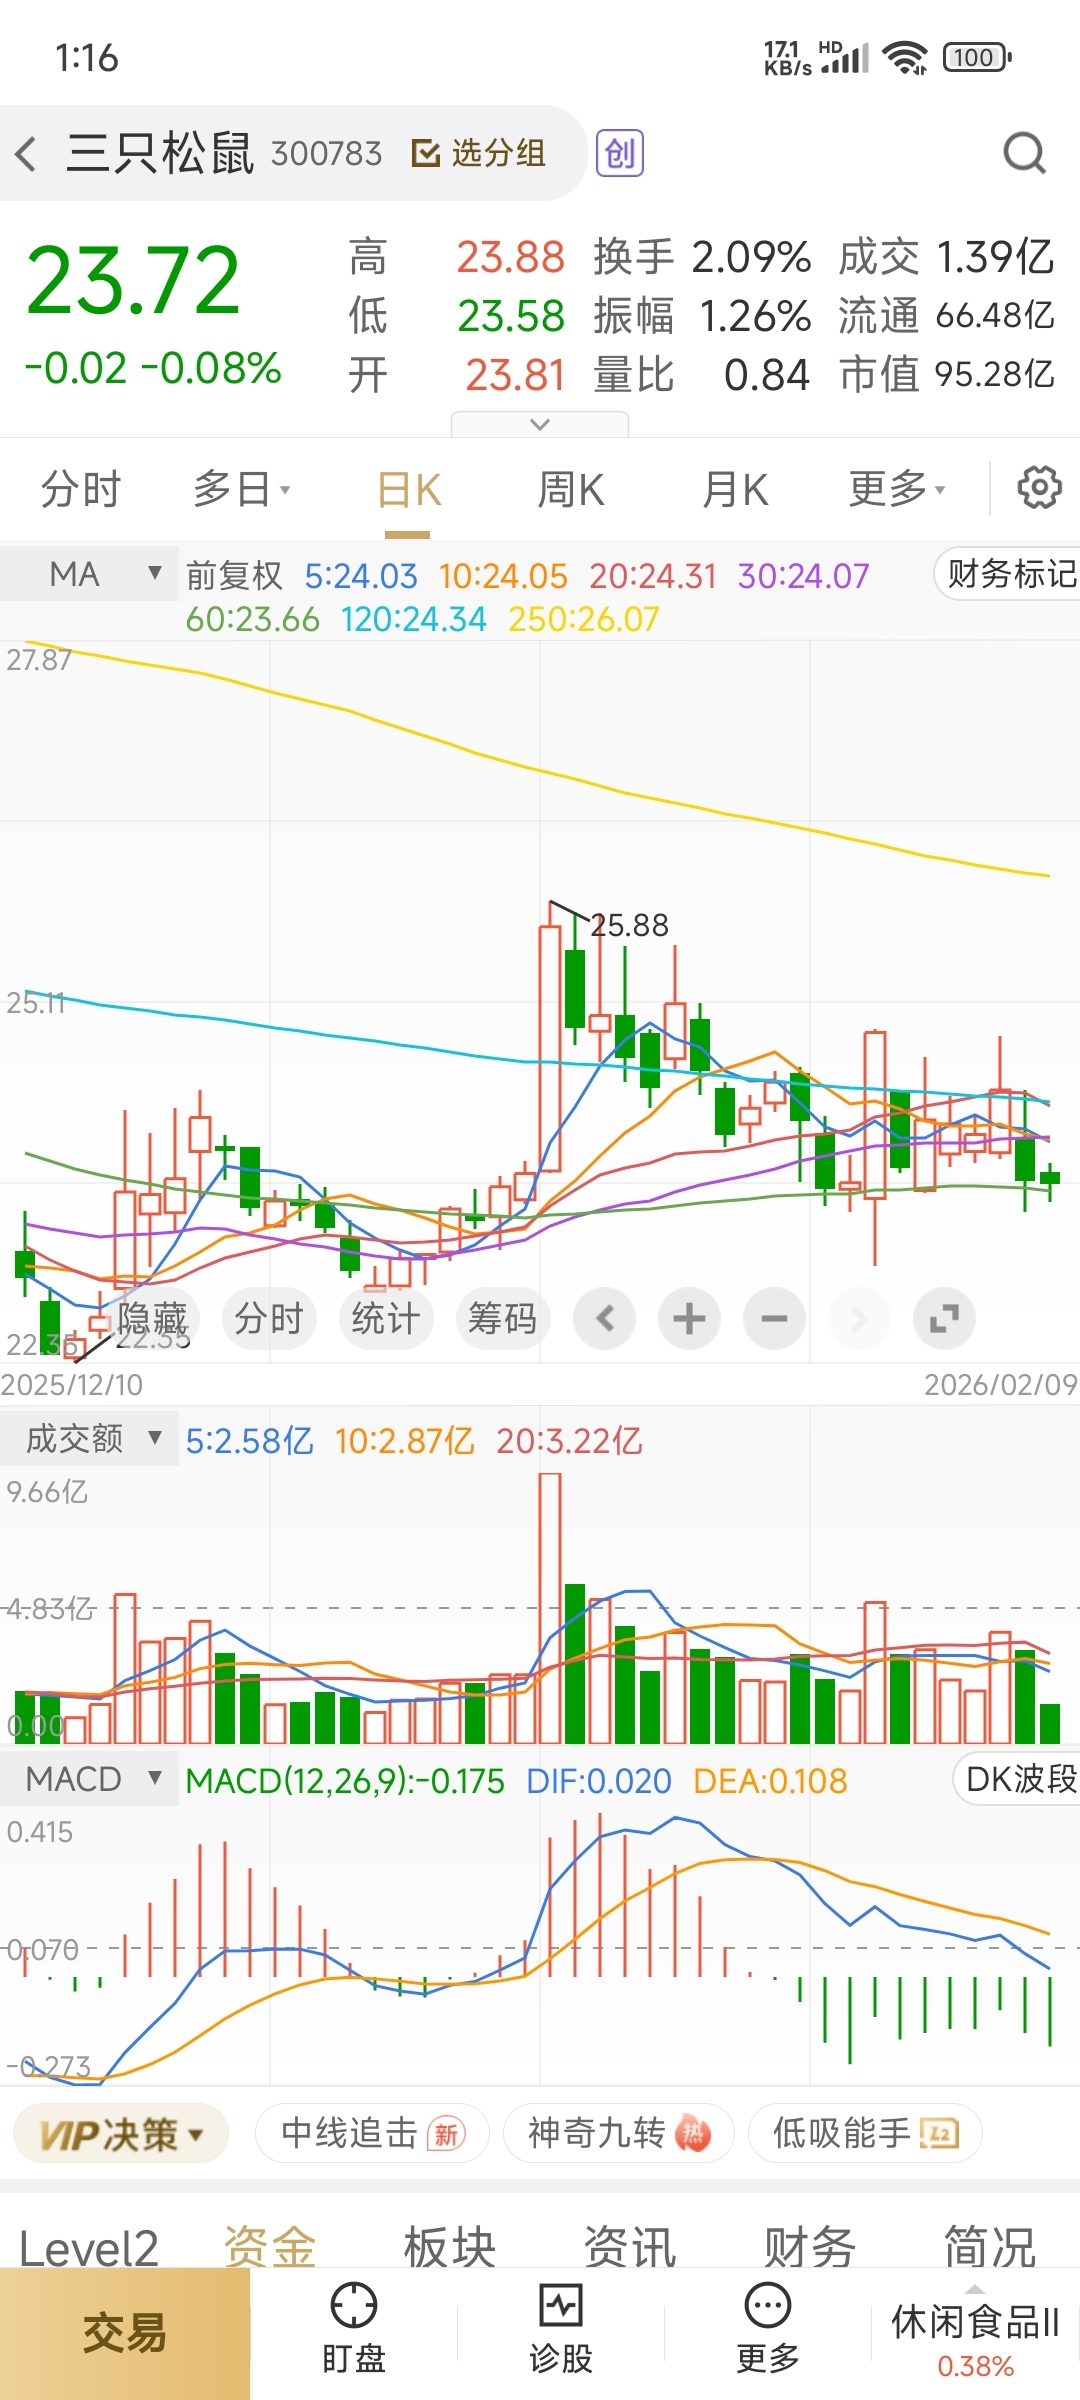
Task: Tap DK波段 button
Action: coord(1018,1778)
